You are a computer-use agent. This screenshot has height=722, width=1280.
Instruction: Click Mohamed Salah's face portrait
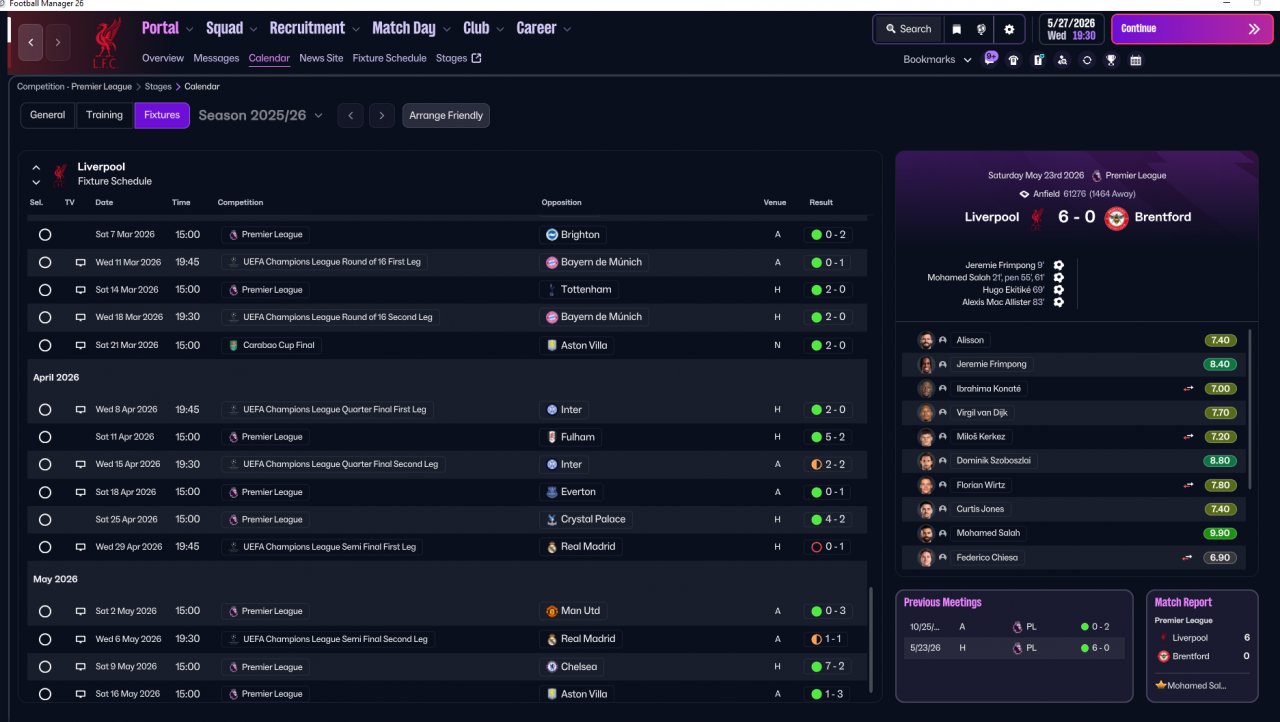[x=926, y=533]
